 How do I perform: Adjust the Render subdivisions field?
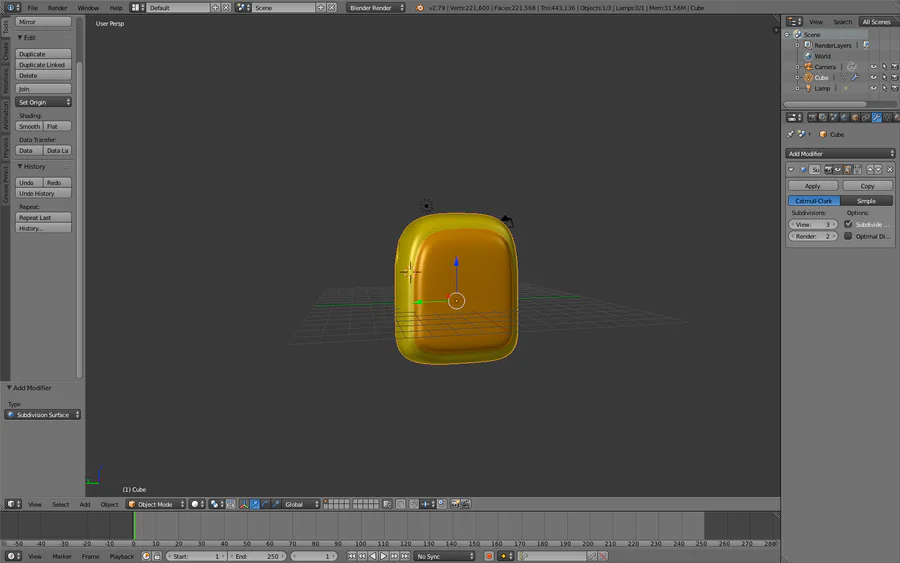[x=813, y=236]
